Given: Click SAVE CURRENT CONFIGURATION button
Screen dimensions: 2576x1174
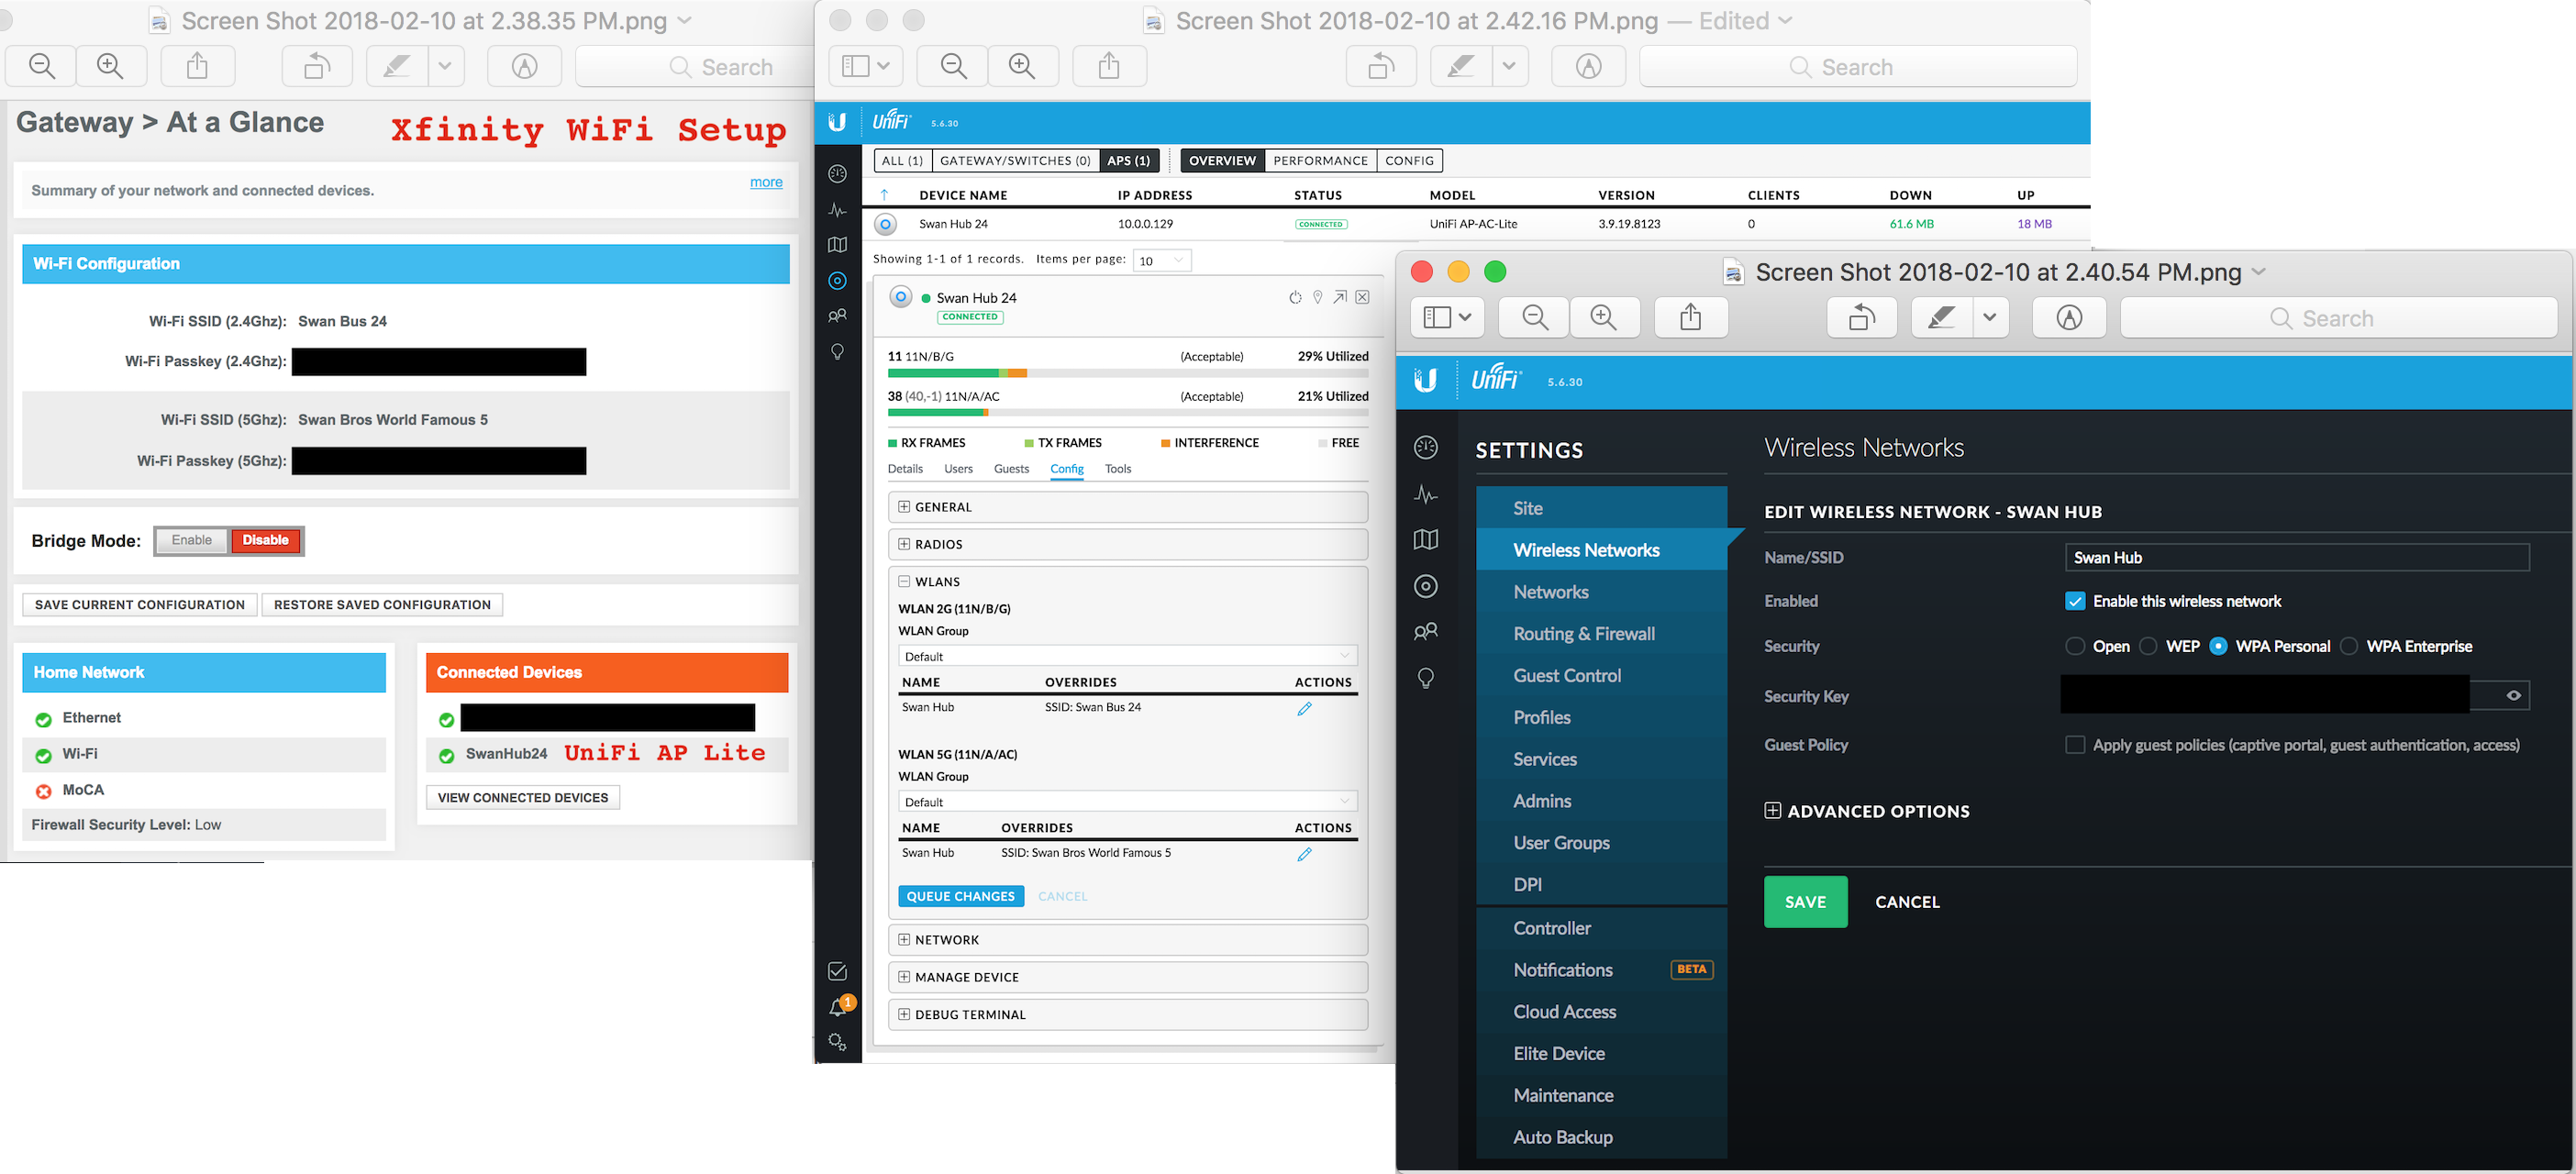Looking at the screenshot, I should point(140,605).
